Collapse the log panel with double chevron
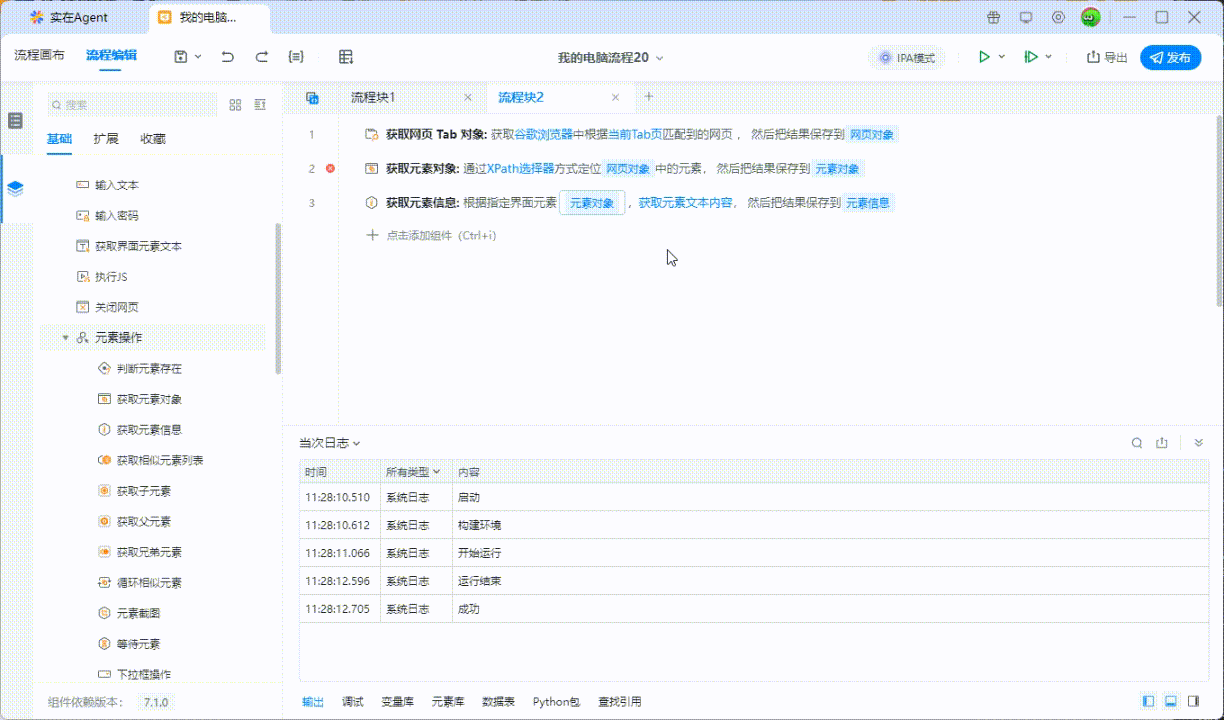The height and width of the screenshot is (720, 1224). pyautogui.click(x=1199, y=443)
